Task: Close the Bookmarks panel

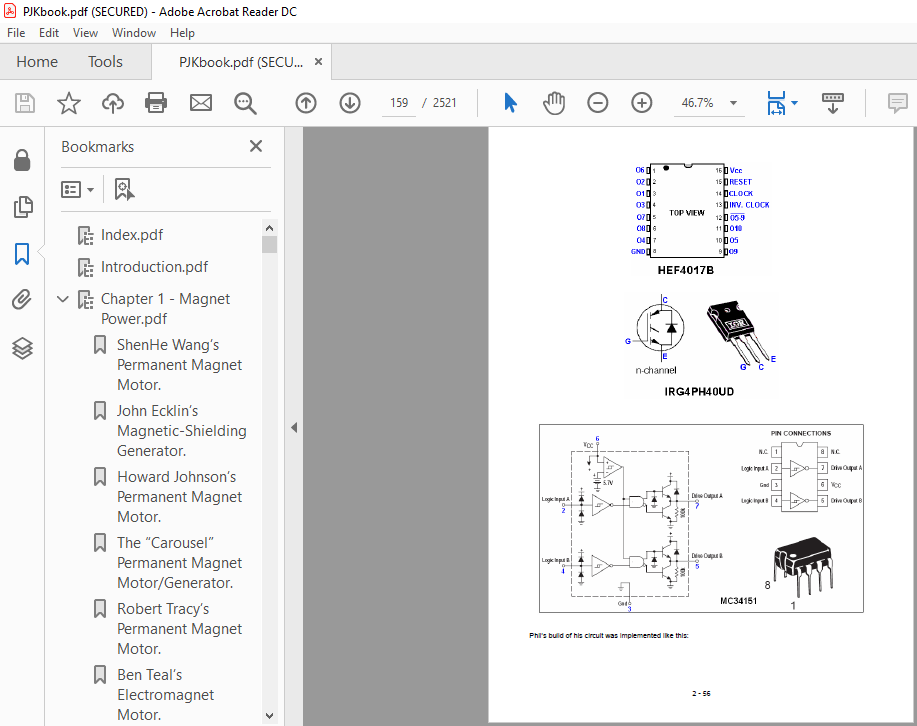Action: coord(256,146)
